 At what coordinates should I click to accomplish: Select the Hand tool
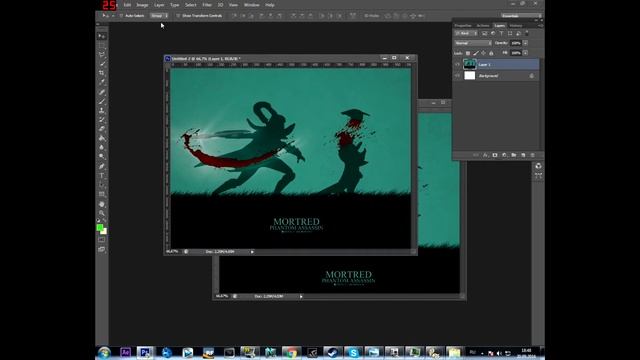(102, 204)
